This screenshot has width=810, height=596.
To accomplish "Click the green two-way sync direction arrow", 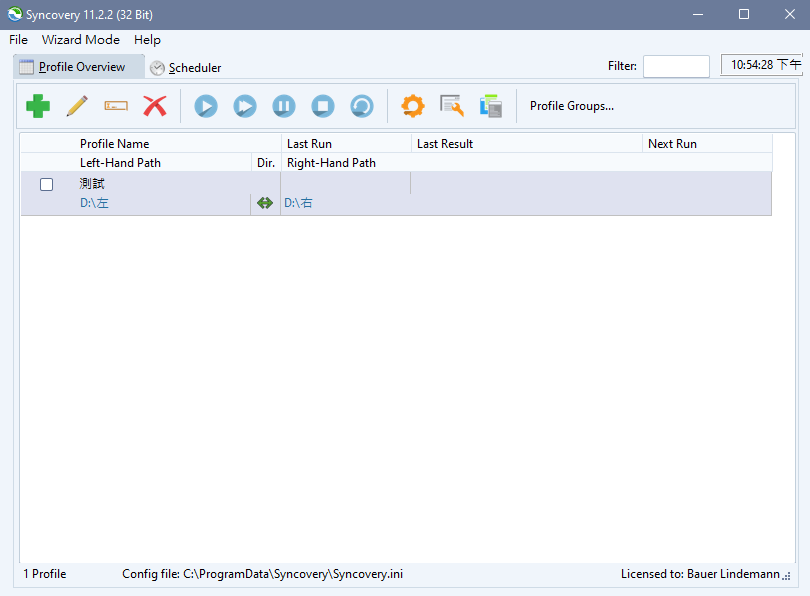I will pos(265,203).
